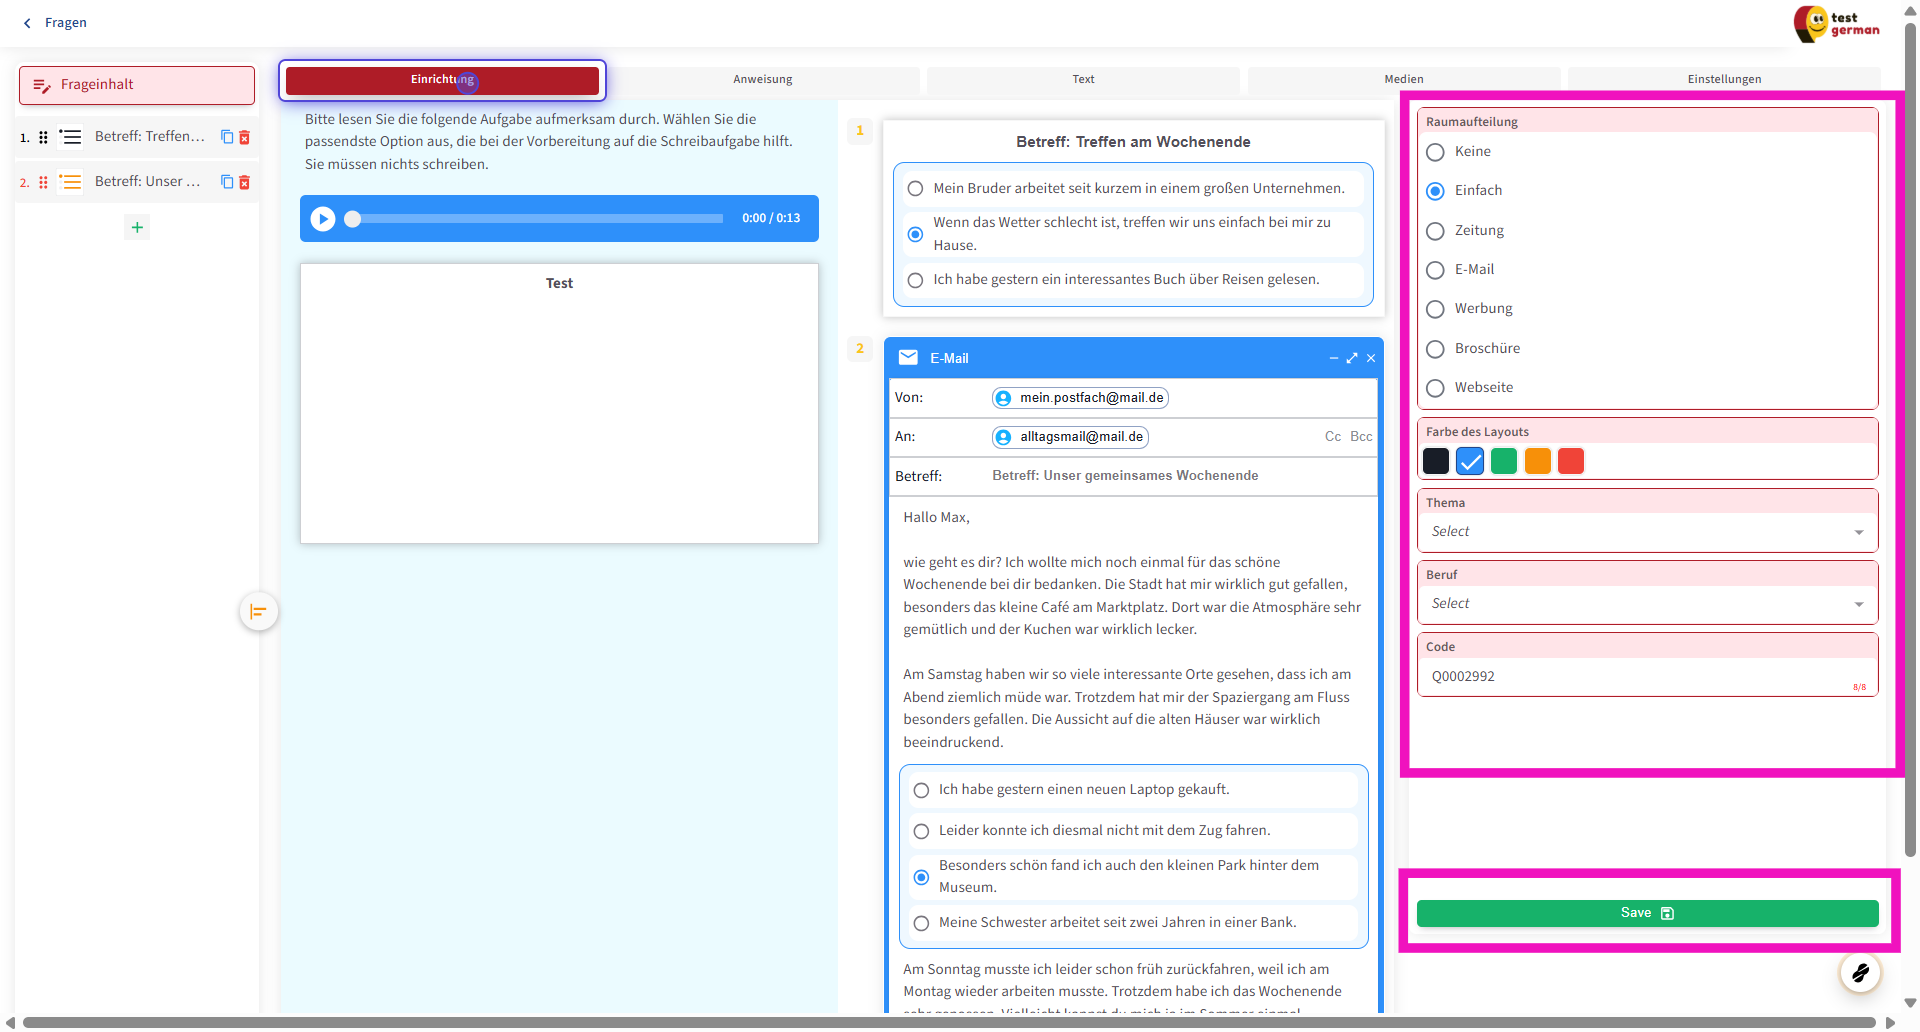Choose the 'Webseite' radio button
The image size is (1920, 1032).
click(1436, 388)
